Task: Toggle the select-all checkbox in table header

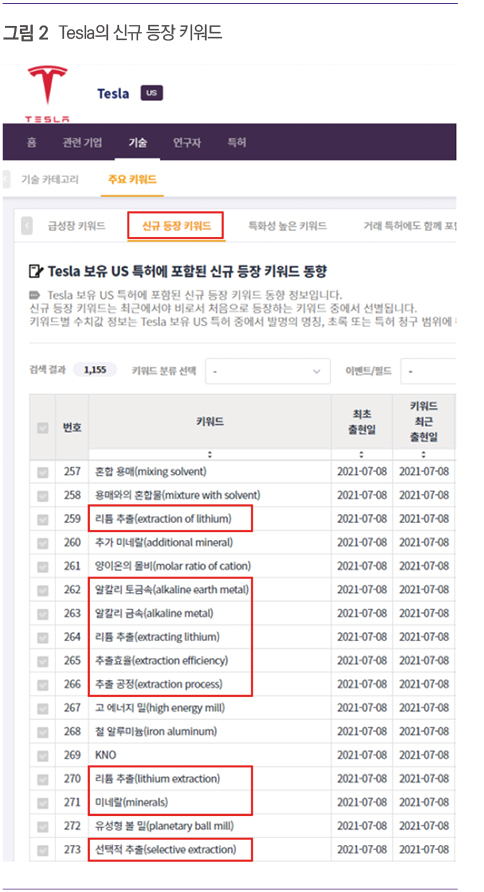Action: pyautogui.click(x=43, y=427)
